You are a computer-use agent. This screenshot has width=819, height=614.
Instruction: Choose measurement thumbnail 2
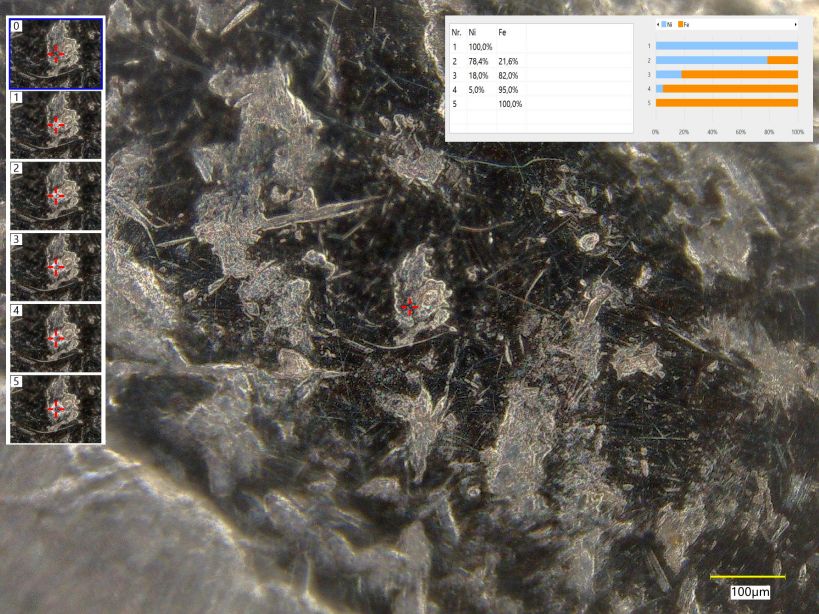tap(56, 195)
